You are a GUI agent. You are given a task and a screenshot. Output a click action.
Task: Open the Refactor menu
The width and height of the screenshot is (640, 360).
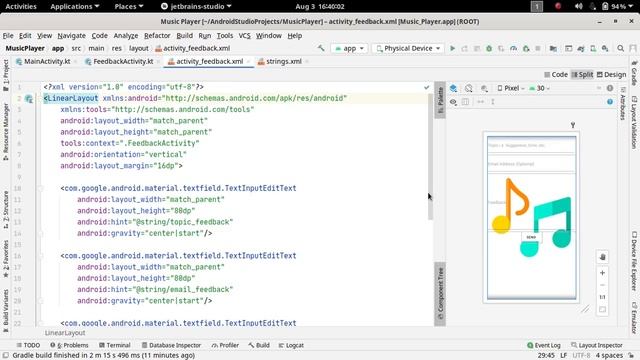tap(157, 36)
